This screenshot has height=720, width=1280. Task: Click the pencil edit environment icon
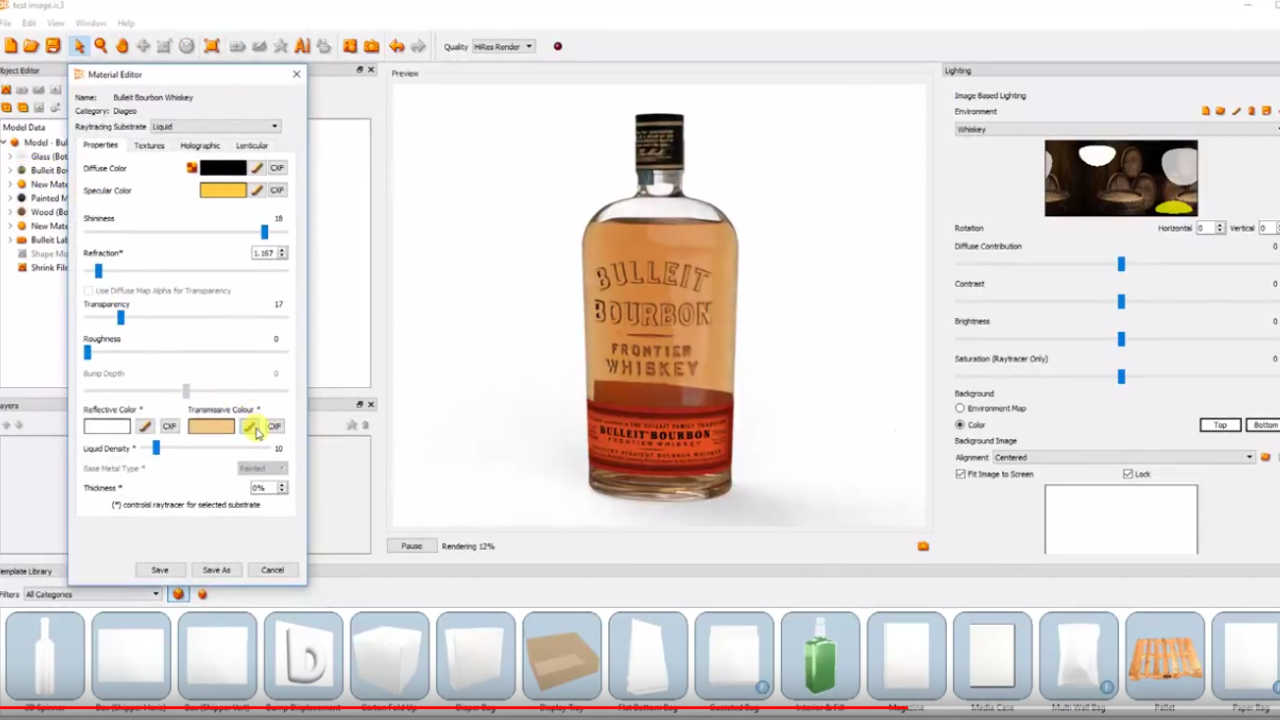point(1236,111)
